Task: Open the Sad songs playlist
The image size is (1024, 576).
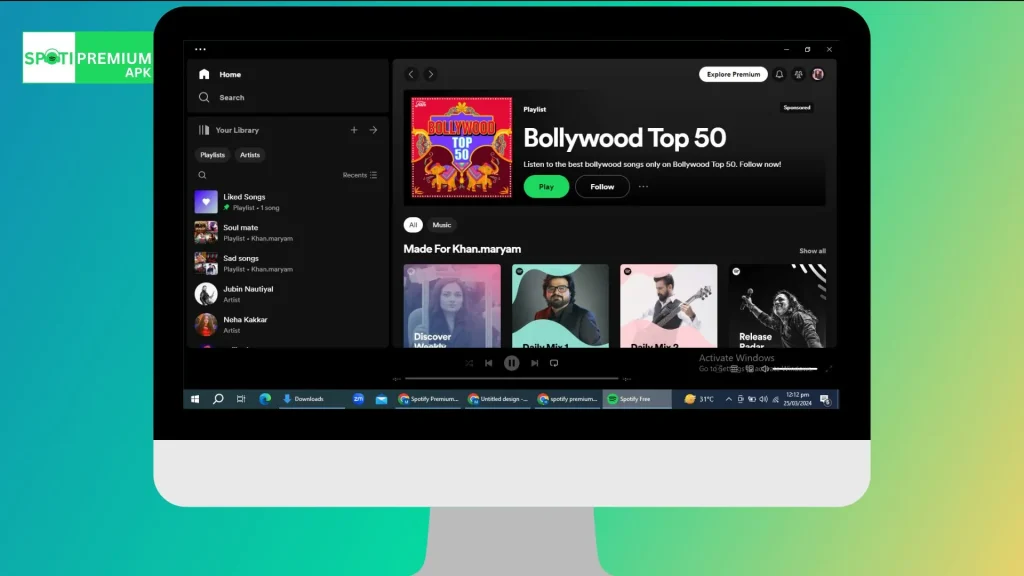Action: click(287, 263)
